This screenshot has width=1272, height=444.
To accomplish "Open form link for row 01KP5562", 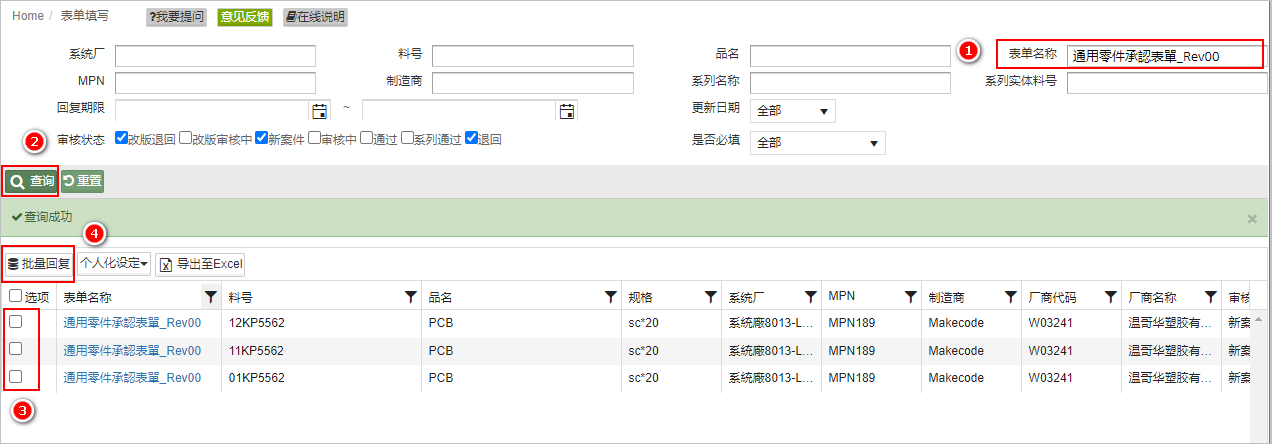I will coord(132,378).
